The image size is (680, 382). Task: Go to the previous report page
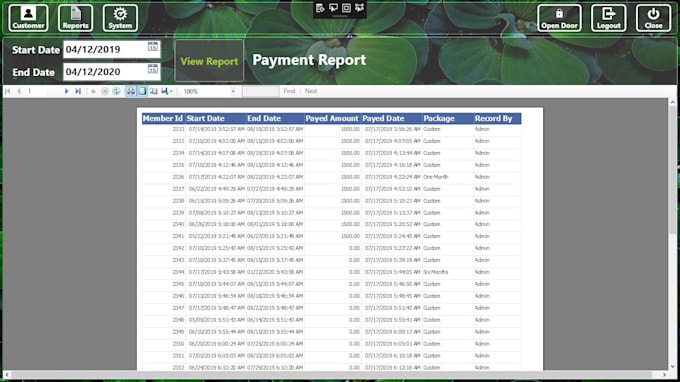pos(19,91)
